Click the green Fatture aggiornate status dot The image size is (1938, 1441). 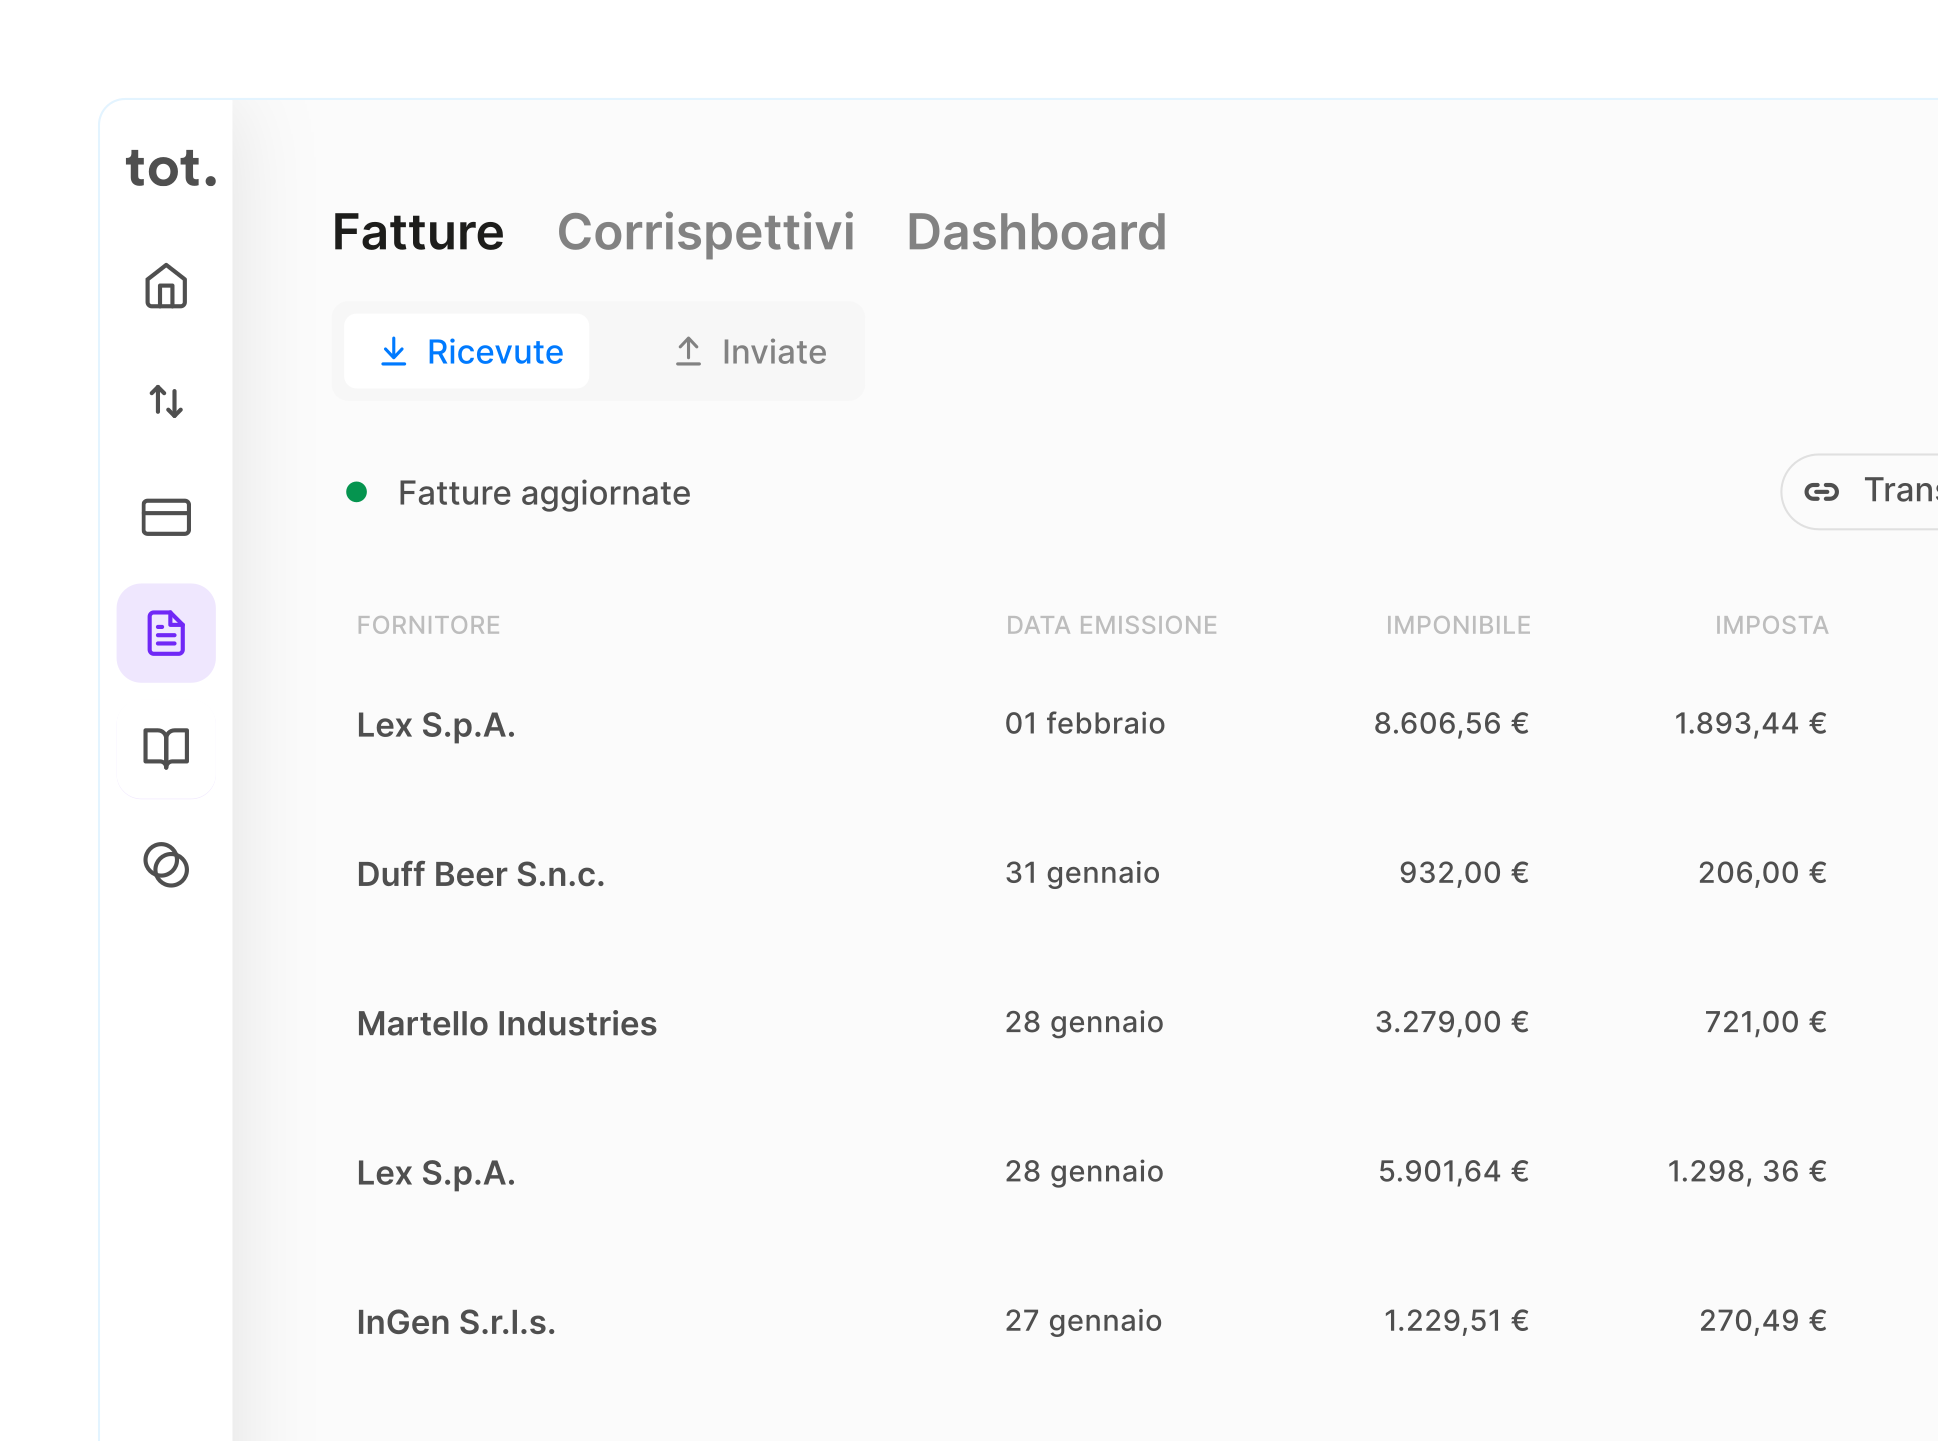click(x=357, y=492)
